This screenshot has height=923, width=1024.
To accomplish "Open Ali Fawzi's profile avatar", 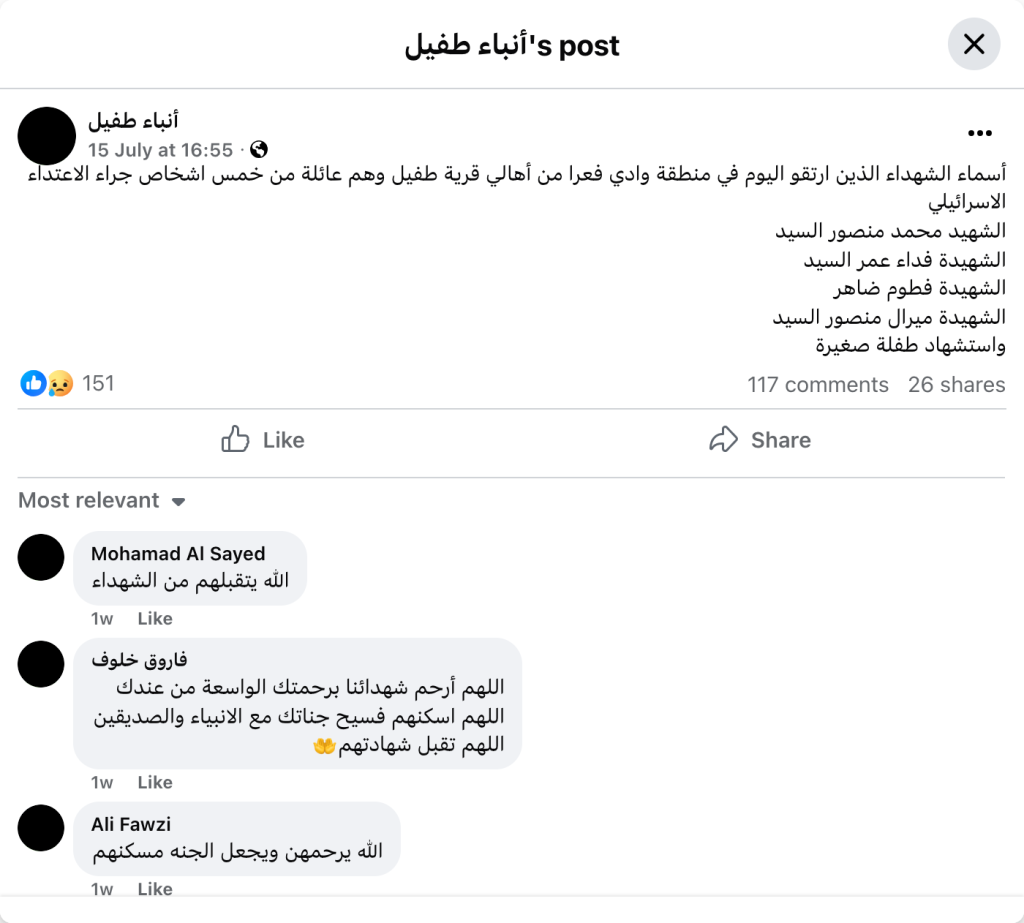I will pyautogui.click(x=41, y=828).
